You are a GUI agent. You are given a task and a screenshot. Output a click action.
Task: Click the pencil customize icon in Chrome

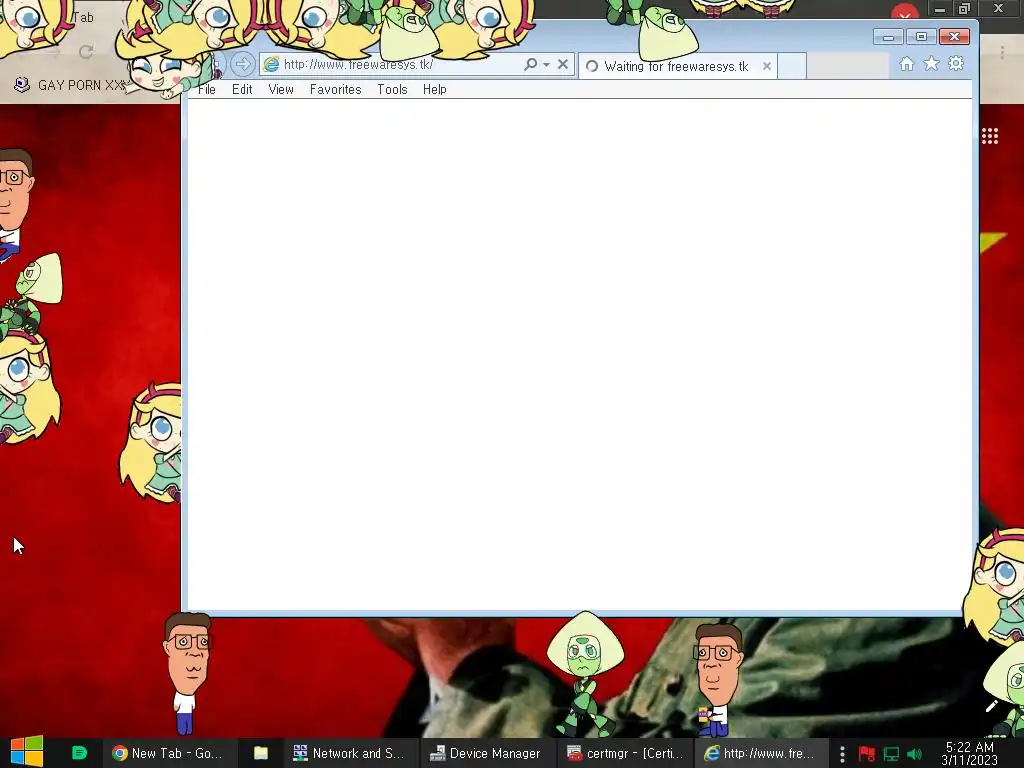(991, 706)
